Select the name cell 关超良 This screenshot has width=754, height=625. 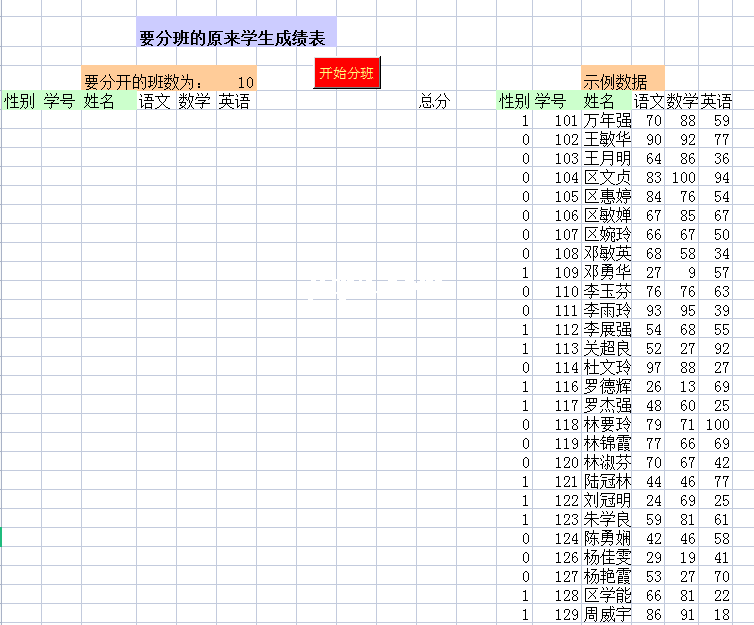pos(607,348)
